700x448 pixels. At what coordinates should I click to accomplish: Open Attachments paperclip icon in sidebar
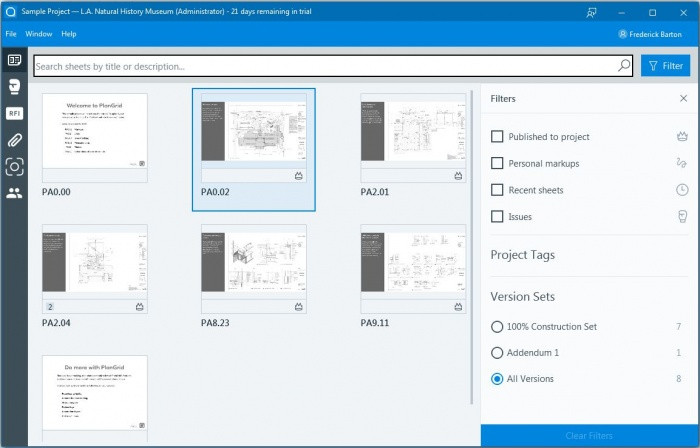click(14, 140)
